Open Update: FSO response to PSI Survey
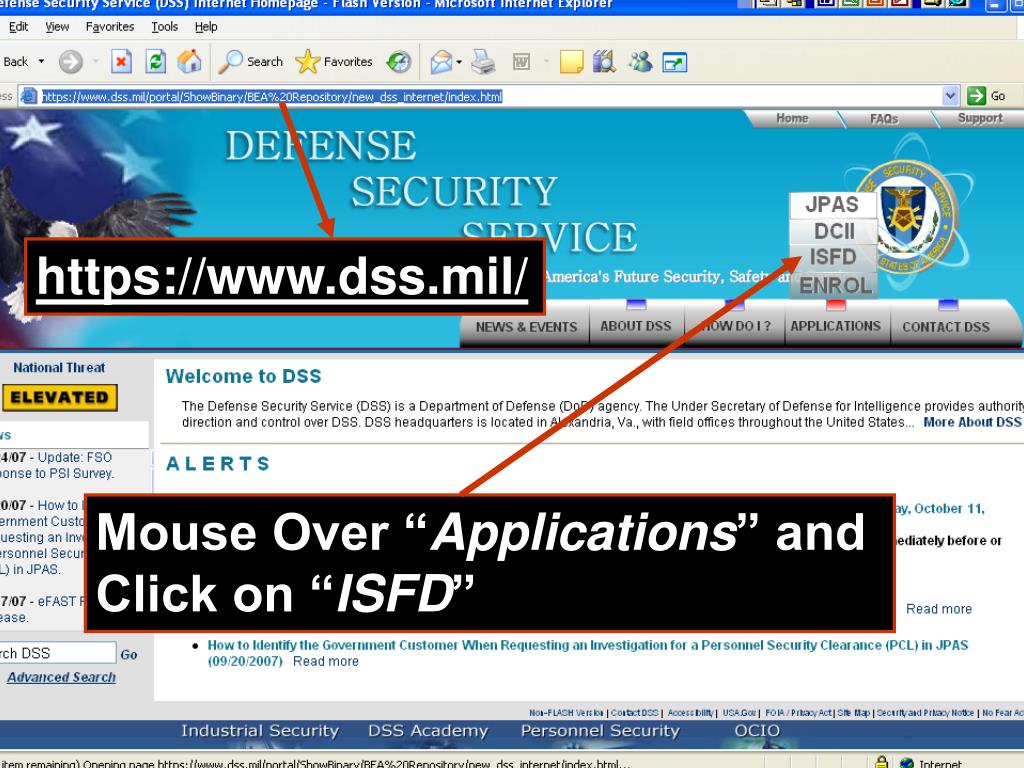1024x768 pixels. click(x=56, y=465)
